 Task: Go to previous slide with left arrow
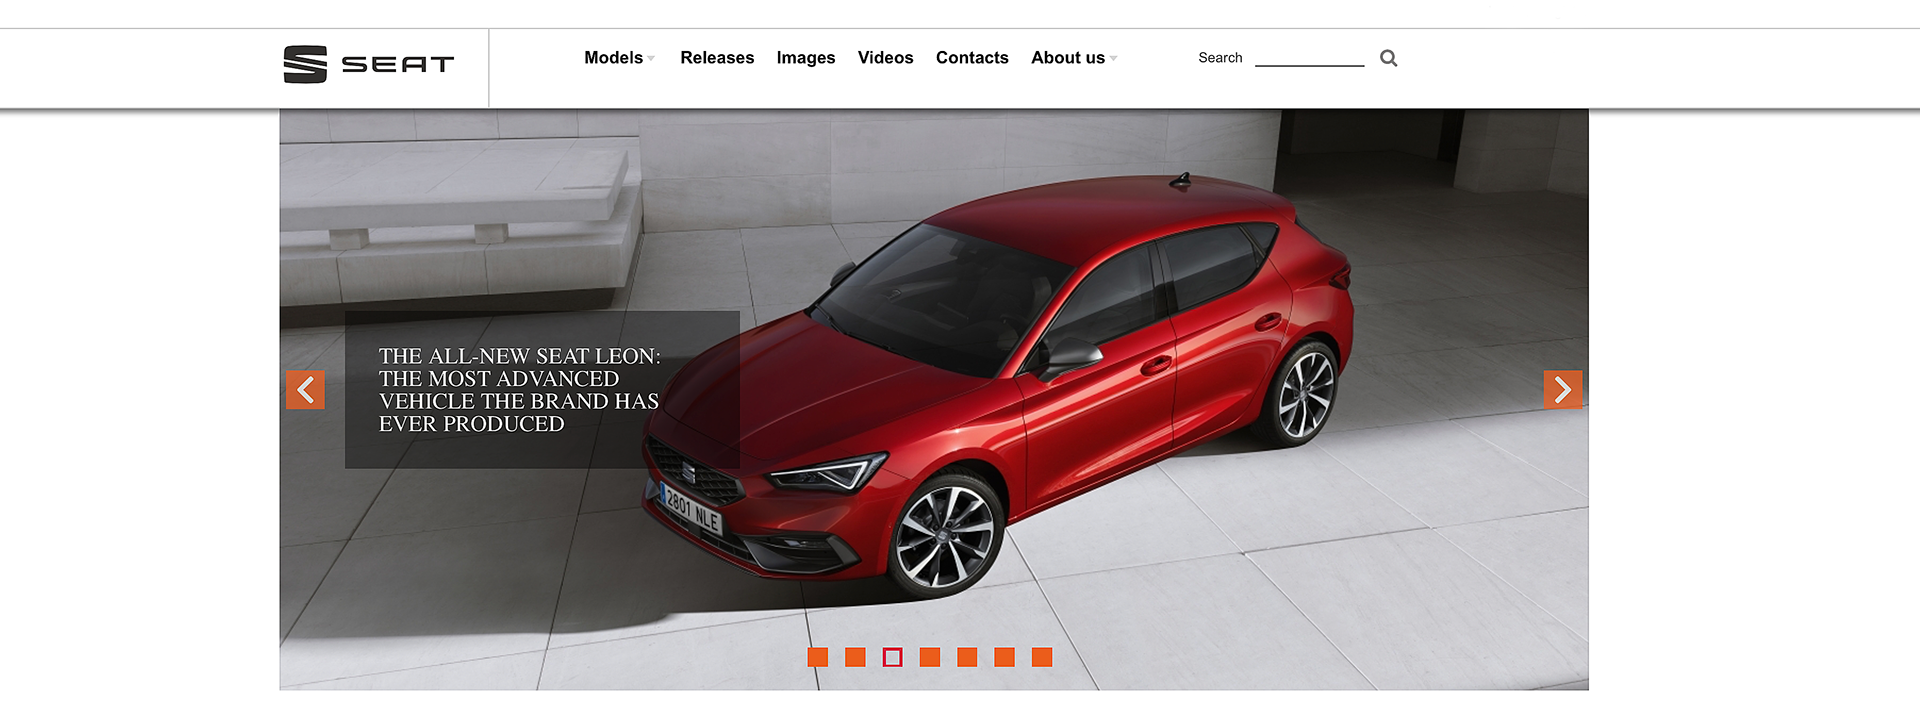coord(305,390)
